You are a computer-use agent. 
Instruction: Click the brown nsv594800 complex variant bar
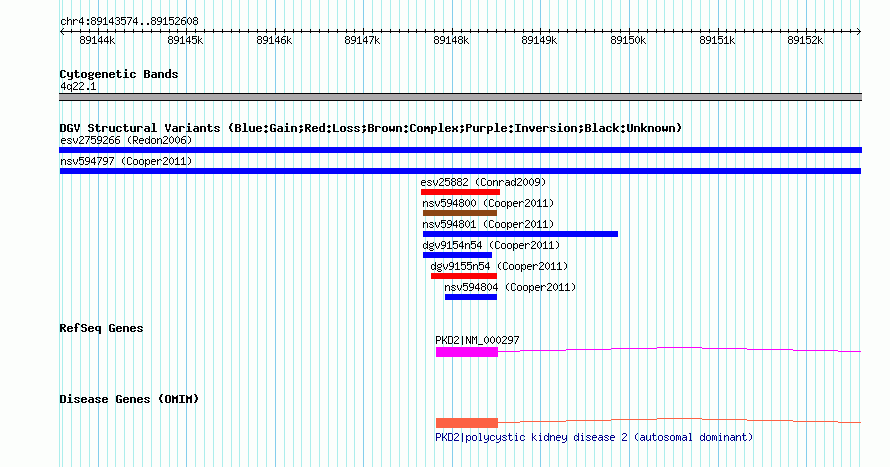pos(460,213)
